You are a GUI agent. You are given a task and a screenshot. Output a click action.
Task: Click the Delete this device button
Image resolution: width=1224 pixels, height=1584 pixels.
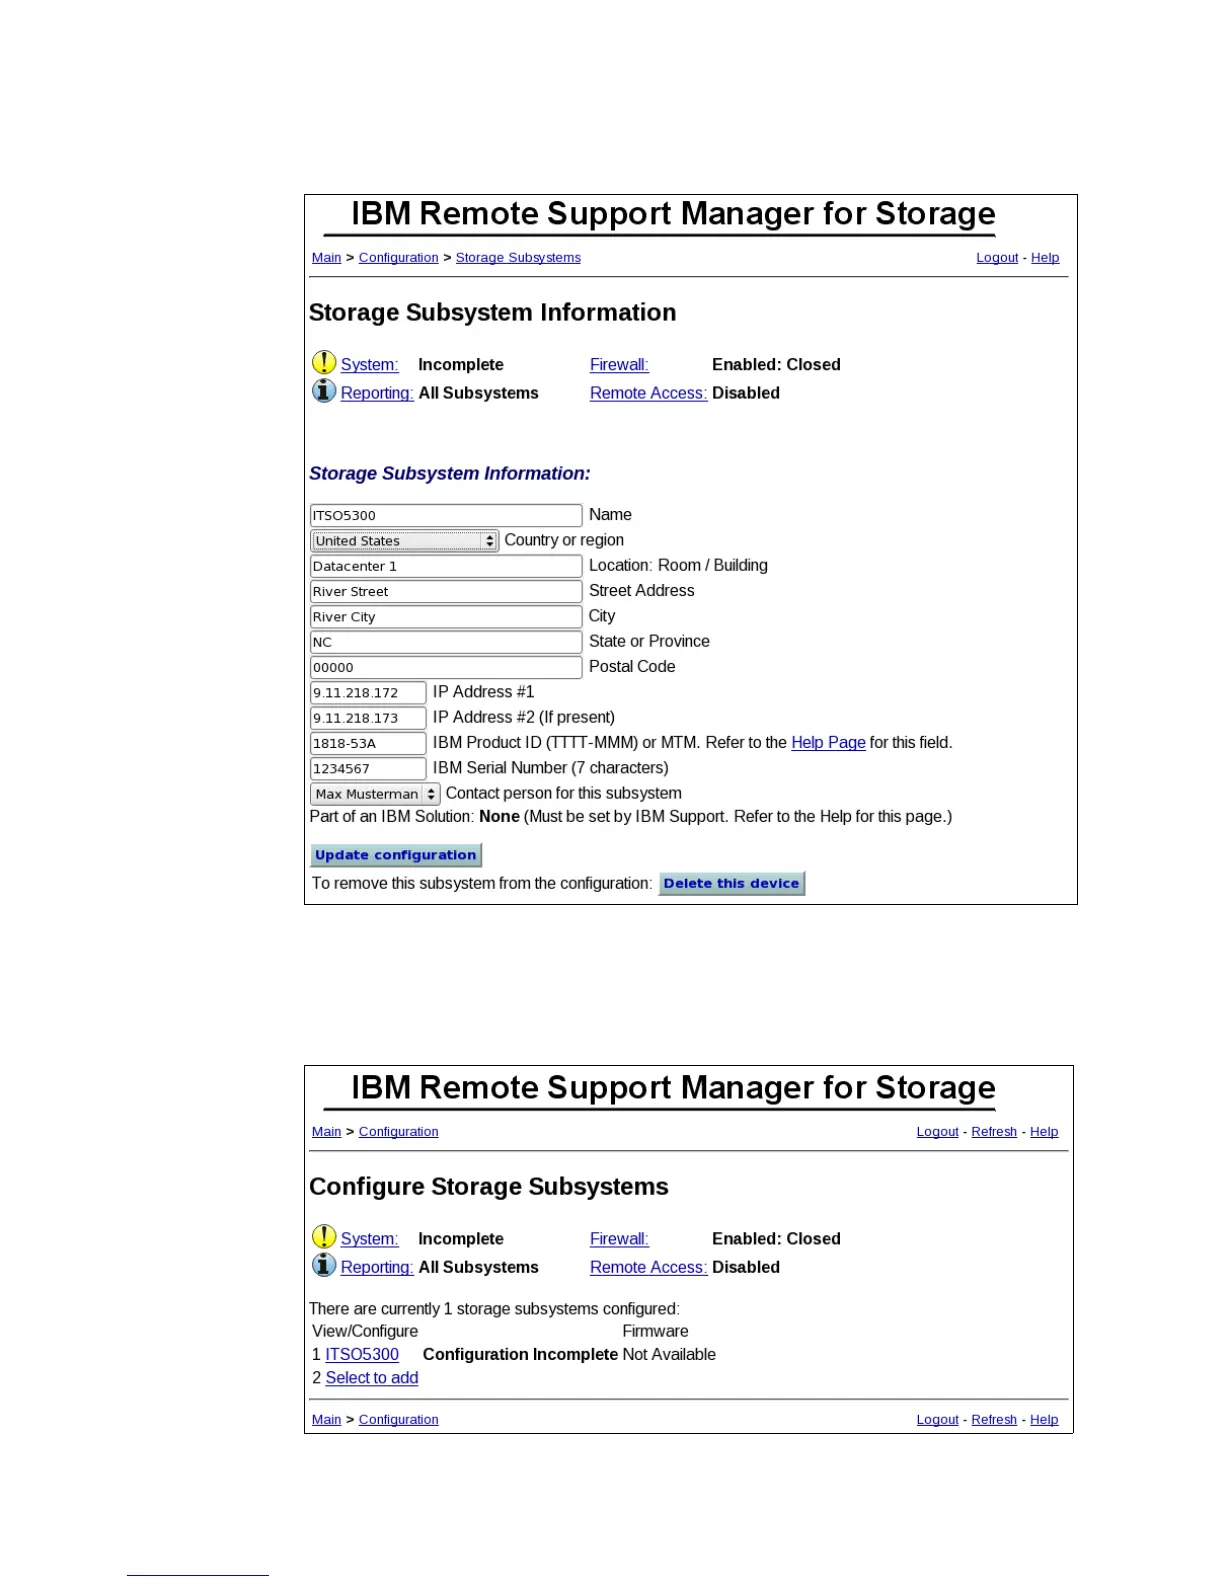732,883
